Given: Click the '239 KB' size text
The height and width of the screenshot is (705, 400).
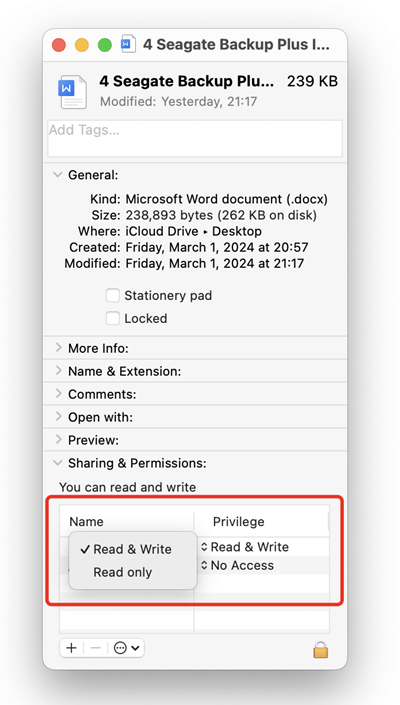Looking at the screenshot, I should (x=312, y=81).
